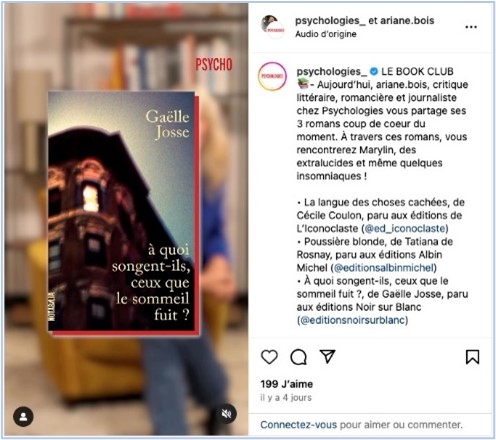This screenshot has width=496, height=440.
Task: Click the psychologies_ username in the caption
Action: click(331, 71)
